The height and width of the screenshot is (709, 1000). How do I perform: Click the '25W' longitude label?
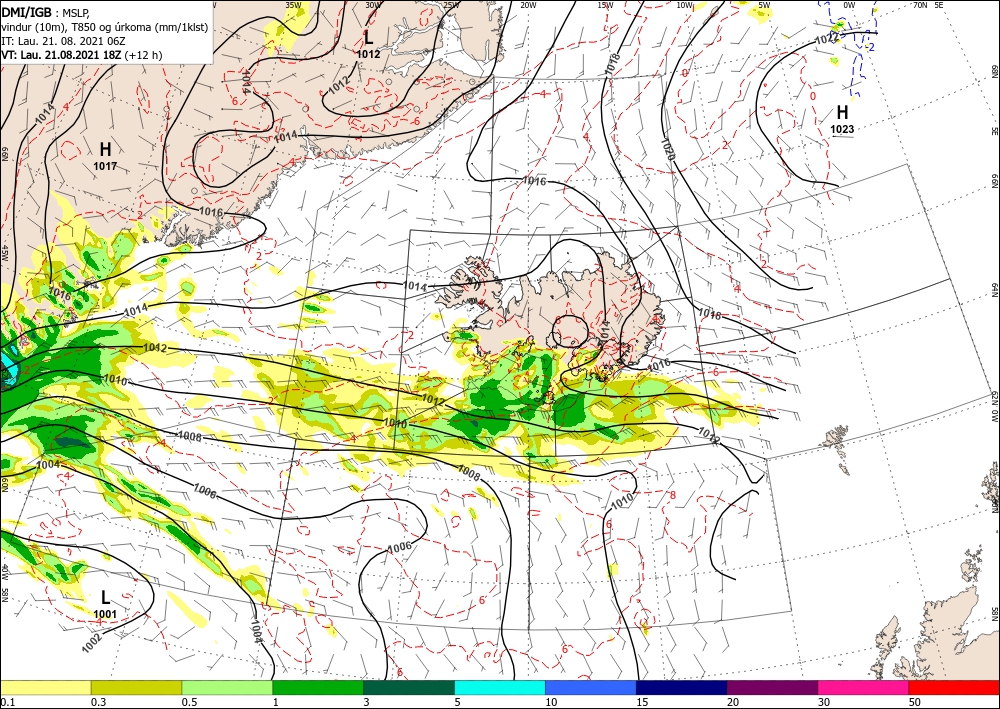451,5
